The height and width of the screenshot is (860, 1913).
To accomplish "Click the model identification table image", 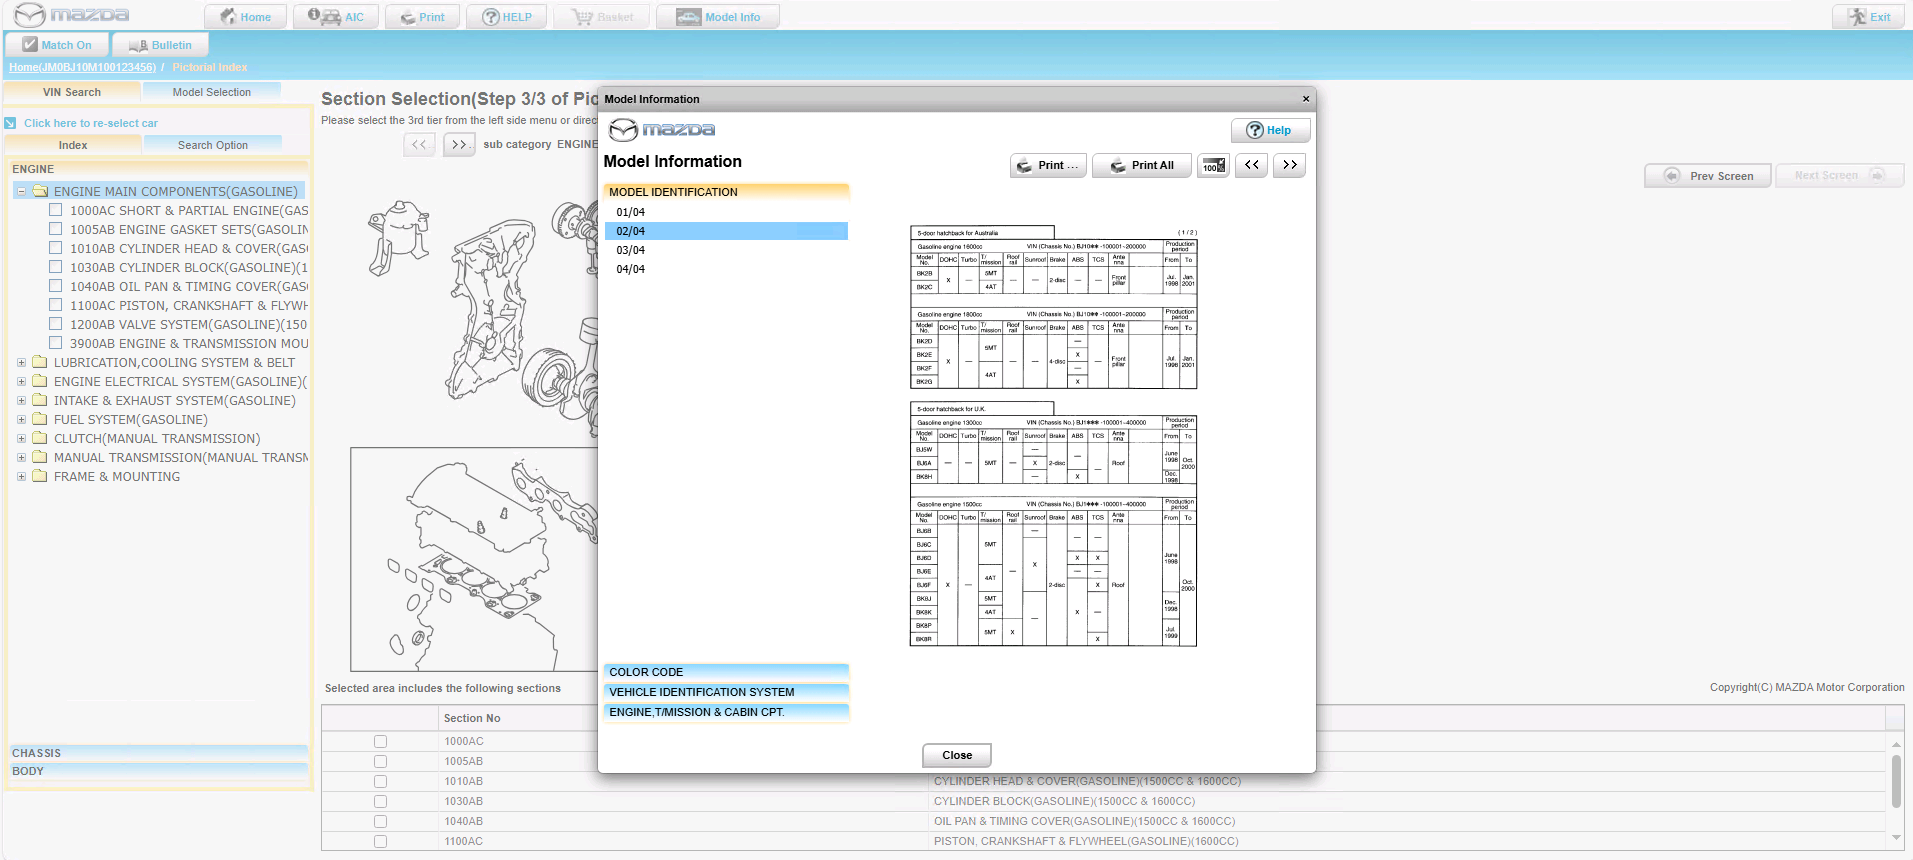I will (x=1053, y=436).
